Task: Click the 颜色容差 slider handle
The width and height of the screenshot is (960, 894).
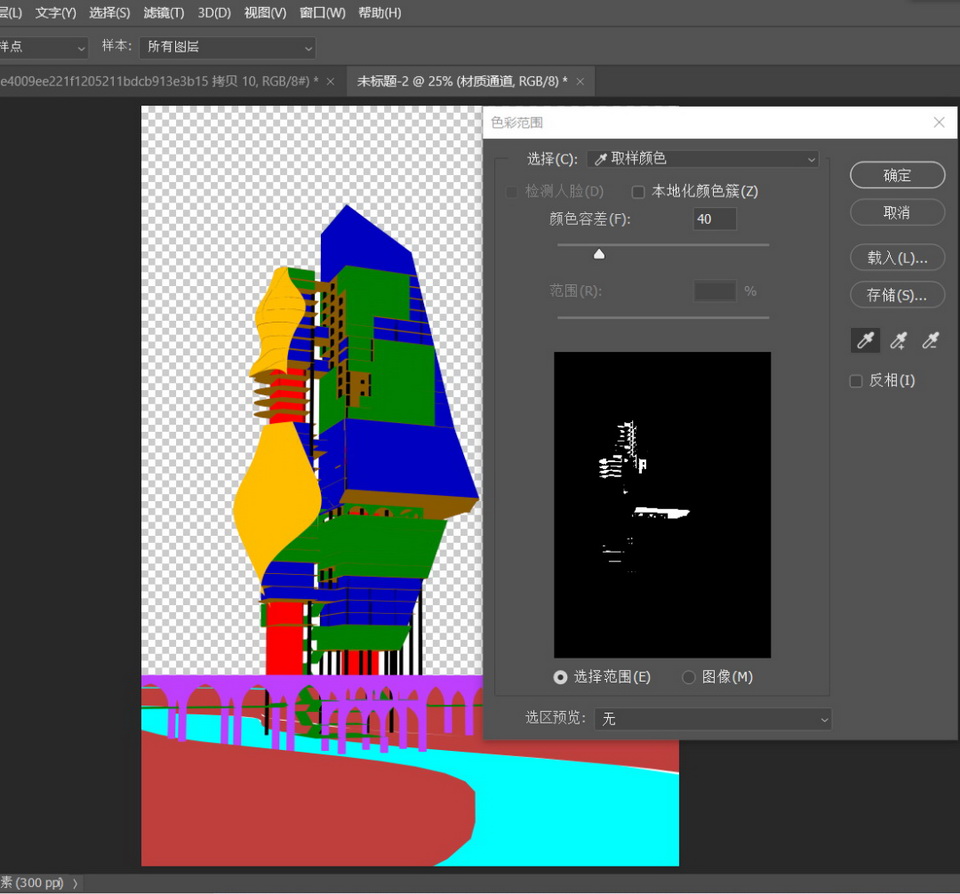Action: pyautogui.click(x=599, y=255)
